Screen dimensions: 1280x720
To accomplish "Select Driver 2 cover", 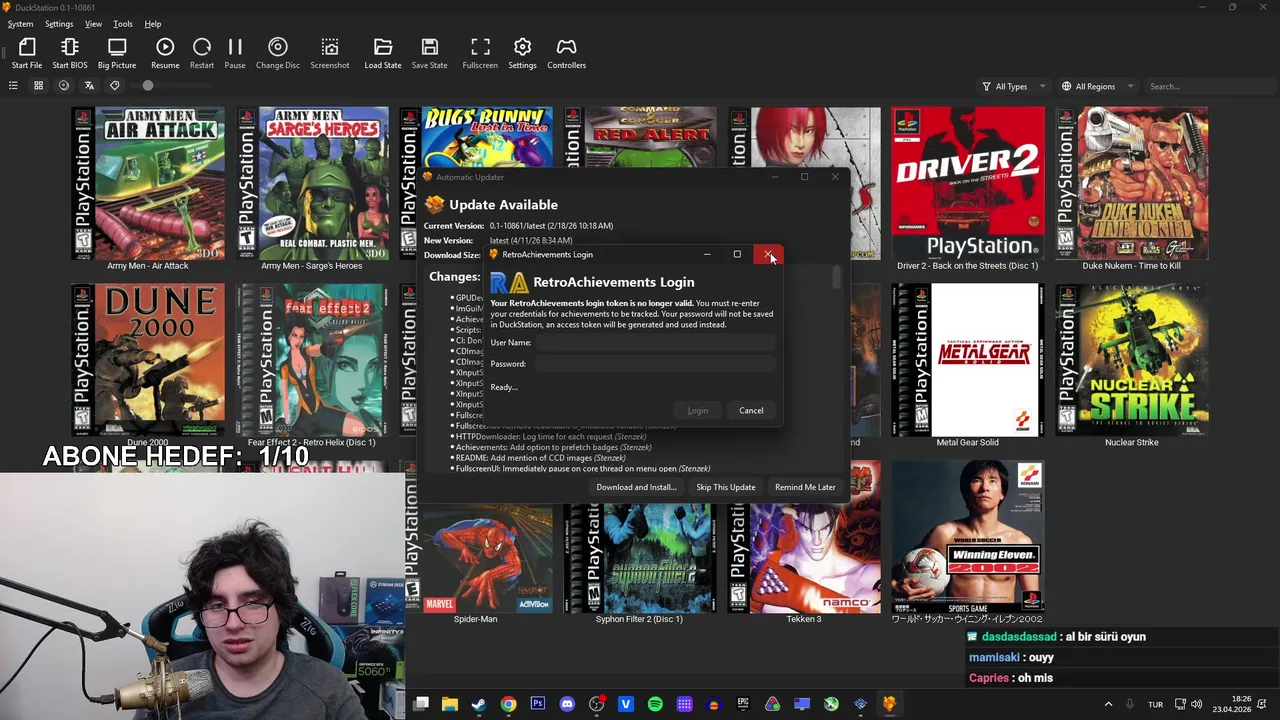I will 968,183.
